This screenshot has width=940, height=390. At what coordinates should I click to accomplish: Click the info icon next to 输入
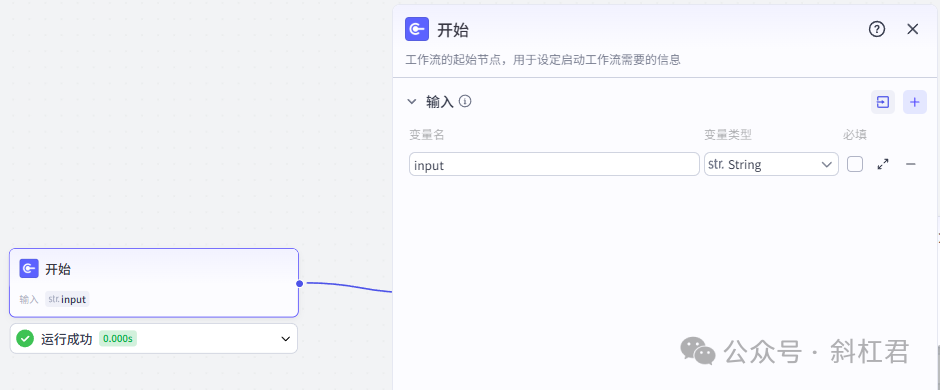(465, 101)
